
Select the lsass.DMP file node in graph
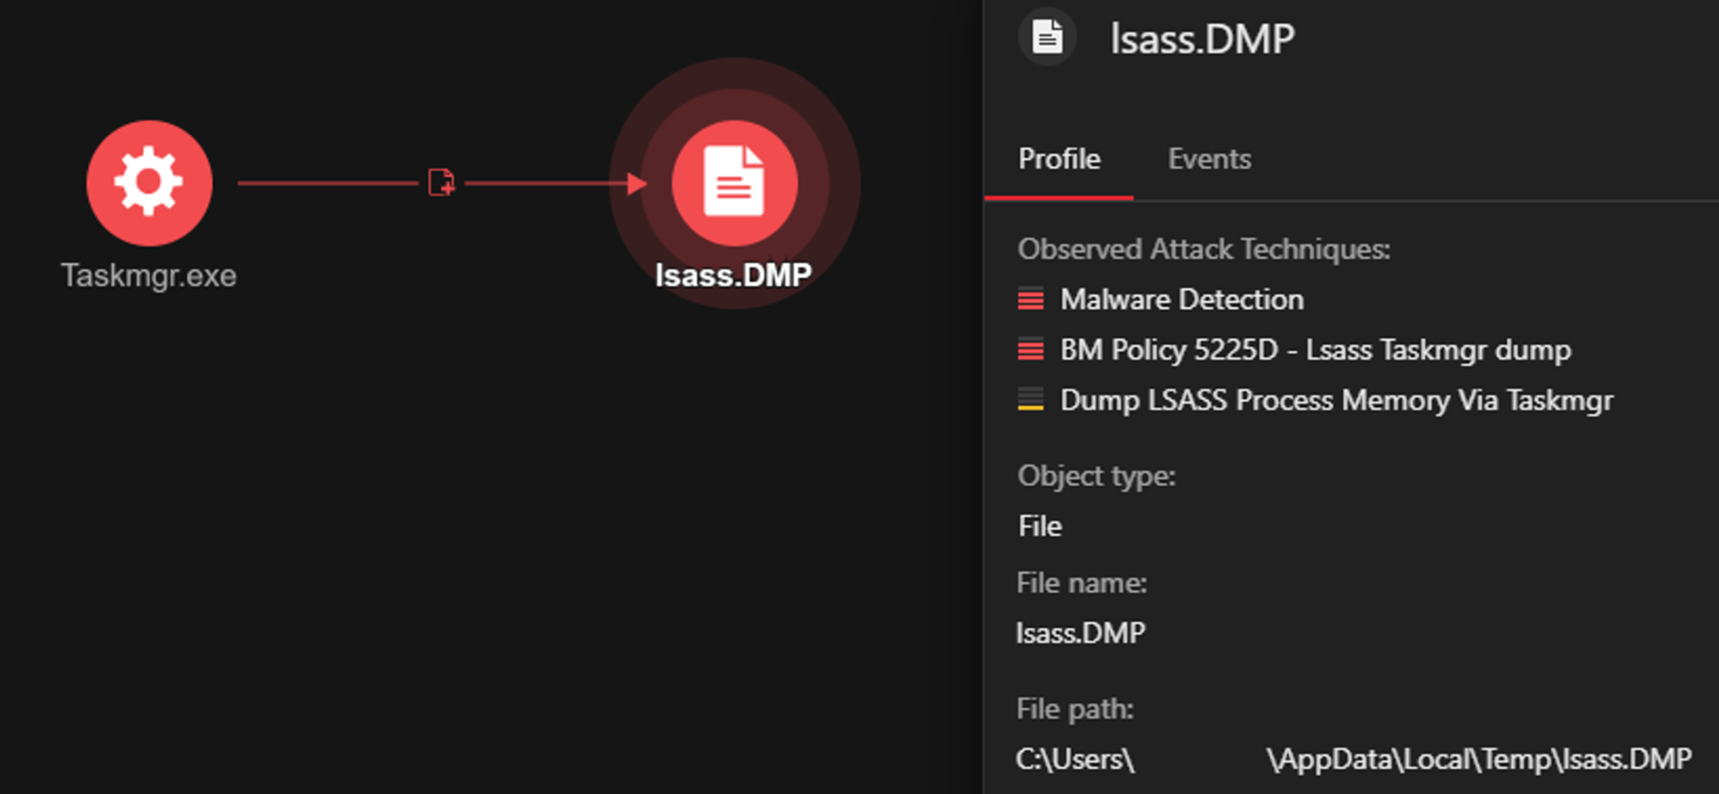coord(734,183)
